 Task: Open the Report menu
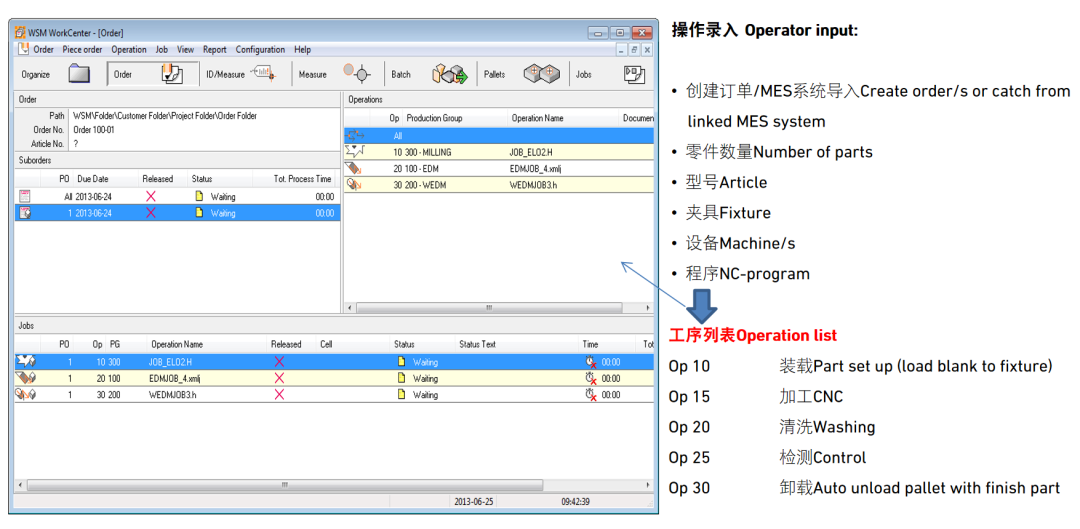[x=215, y=50]
